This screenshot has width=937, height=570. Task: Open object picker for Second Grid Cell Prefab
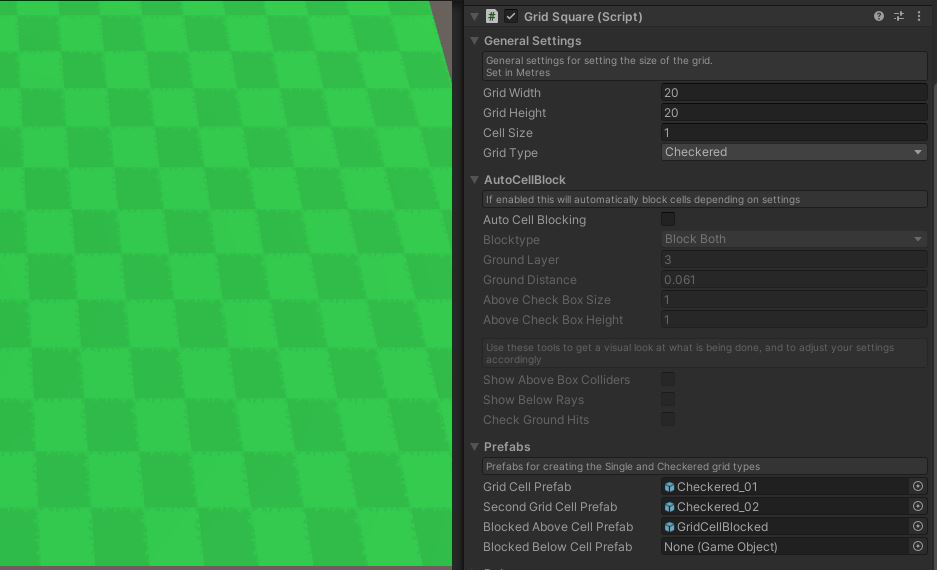tap(918, 506)
